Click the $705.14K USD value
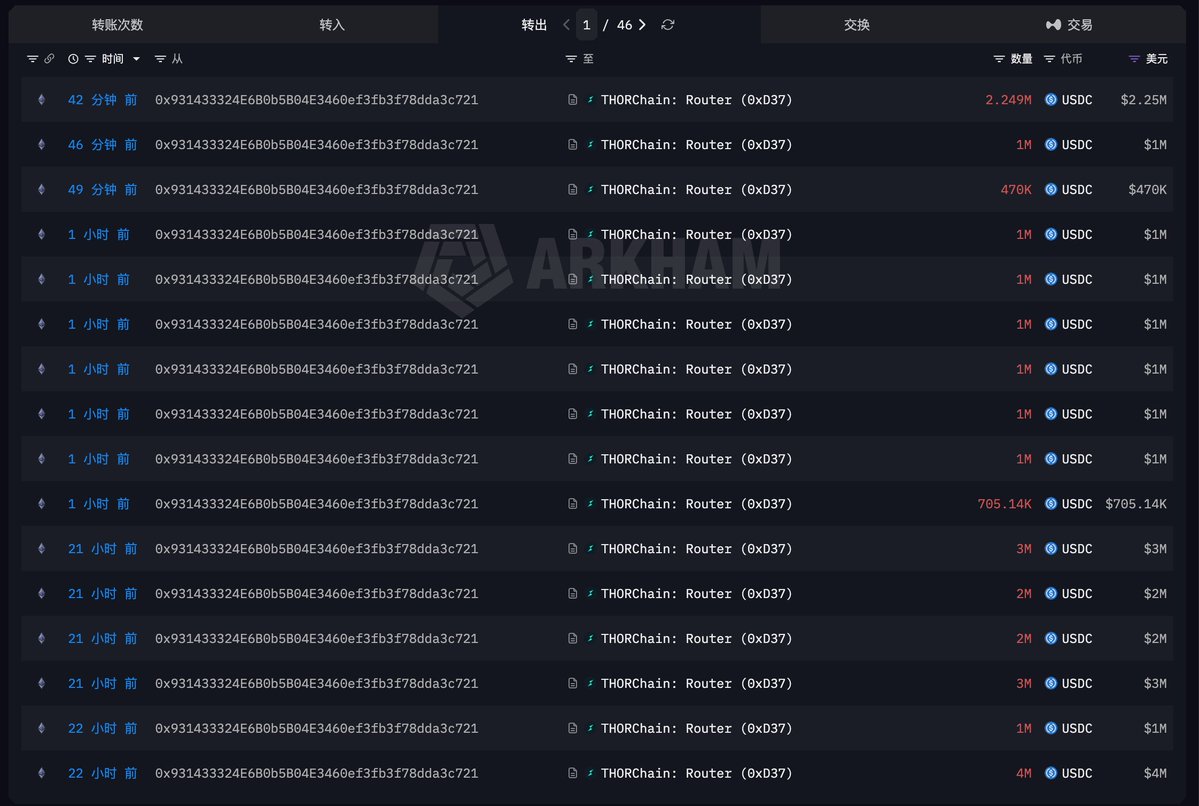Screen dimensions: 1199x806 (1136, 504)
